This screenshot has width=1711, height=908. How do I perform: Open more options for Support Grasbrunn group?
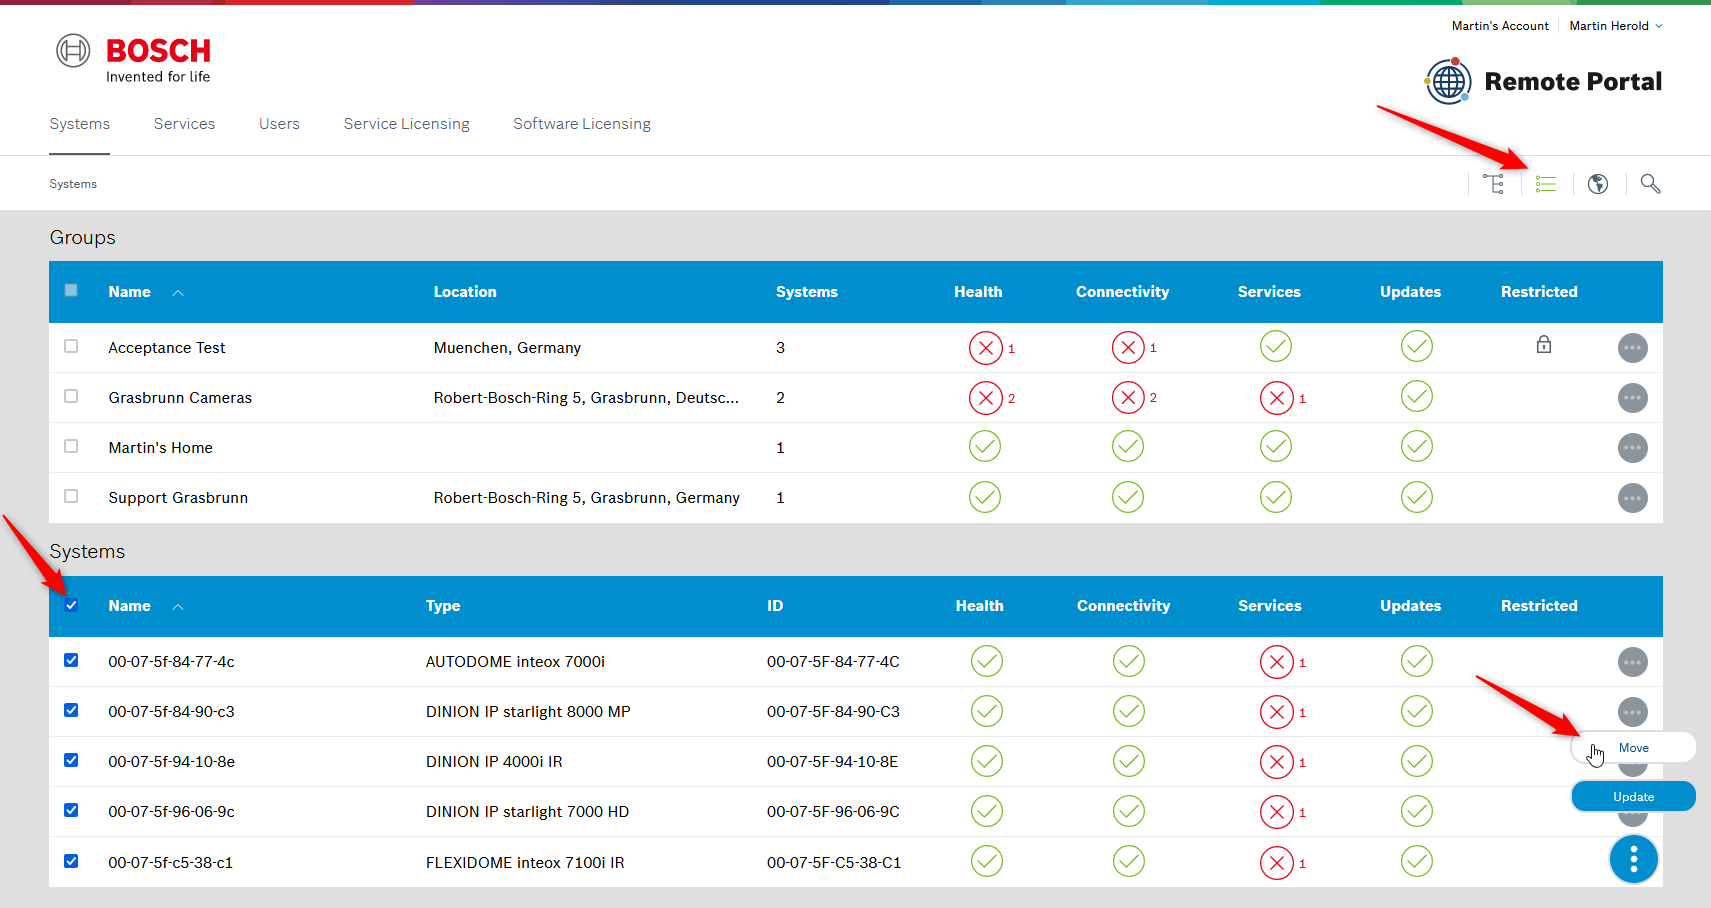tap(1633, 498)
